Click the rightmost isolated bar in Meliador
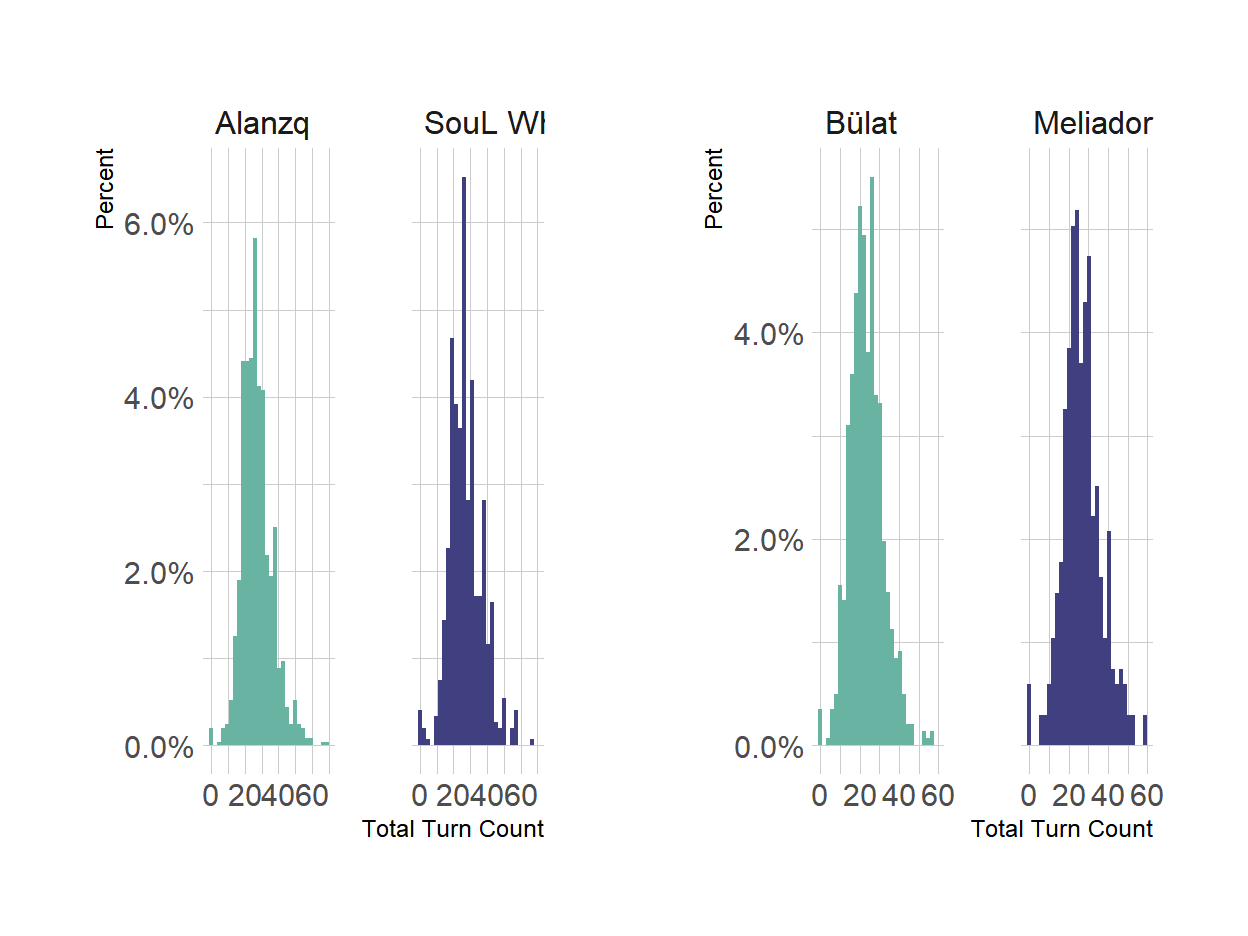The width and height of the screenshot is (1248, 936). tap(1145, 730)
